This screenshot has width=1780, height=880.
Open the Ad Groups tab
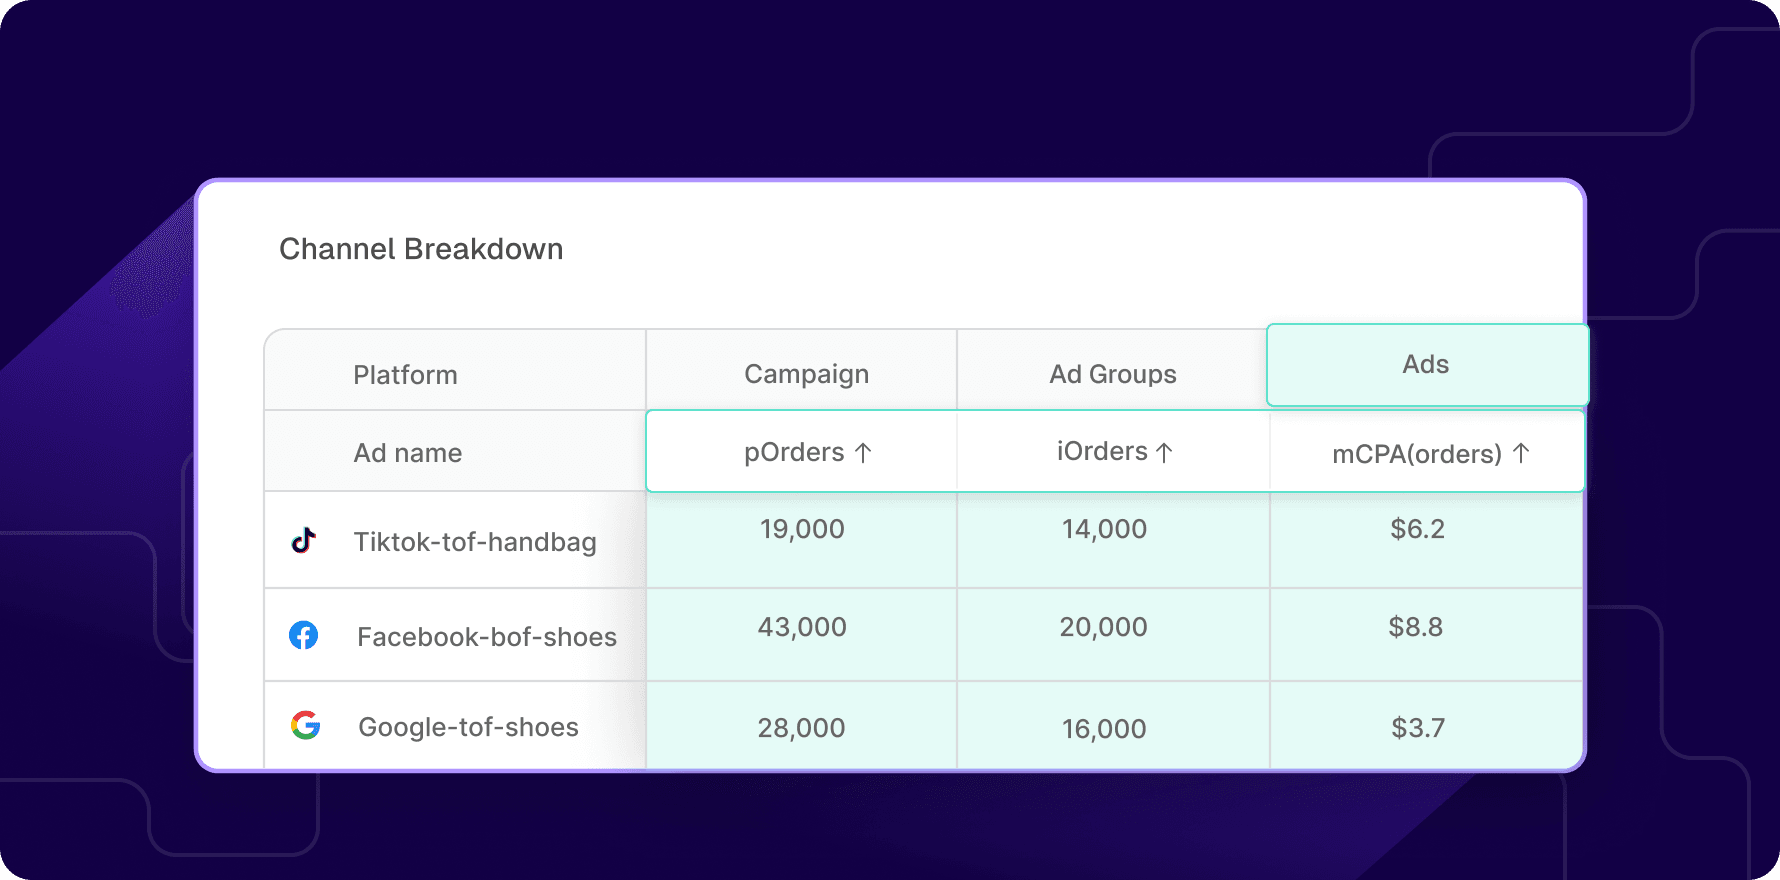(1112, 374)
